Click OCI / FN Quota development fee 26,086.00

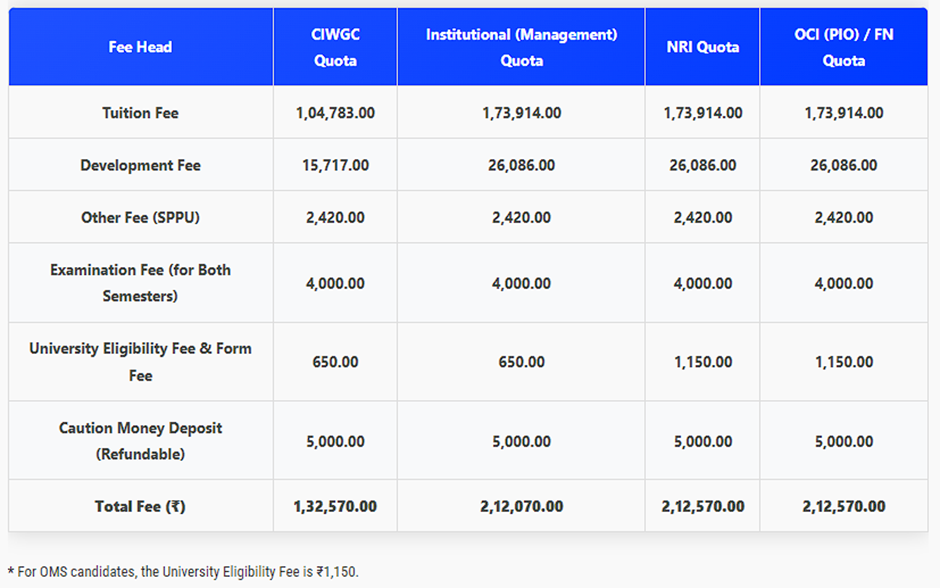(x=843, y=165)
